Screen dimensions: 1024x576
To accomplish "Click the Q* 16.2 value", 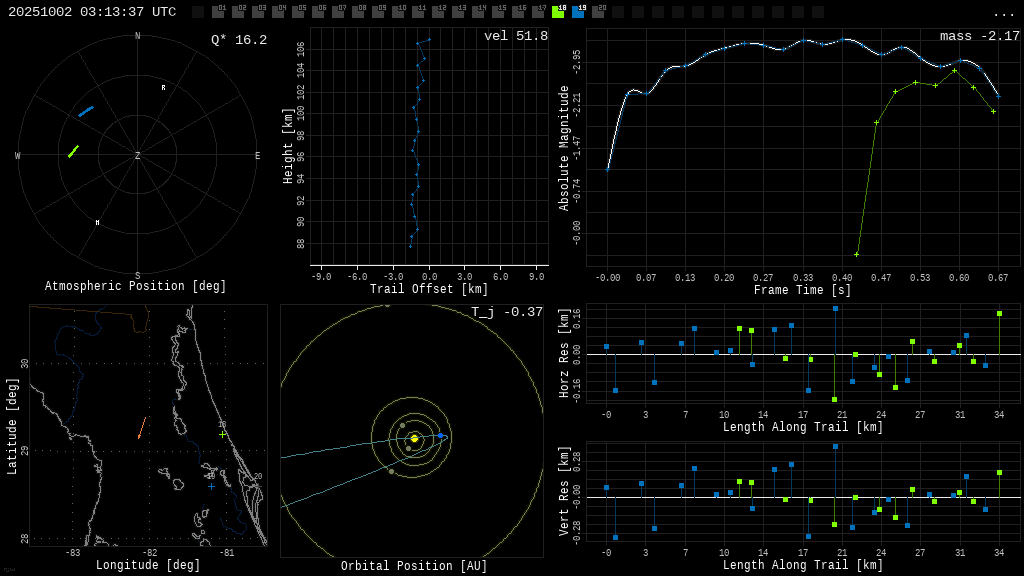I will pos(239,40).
